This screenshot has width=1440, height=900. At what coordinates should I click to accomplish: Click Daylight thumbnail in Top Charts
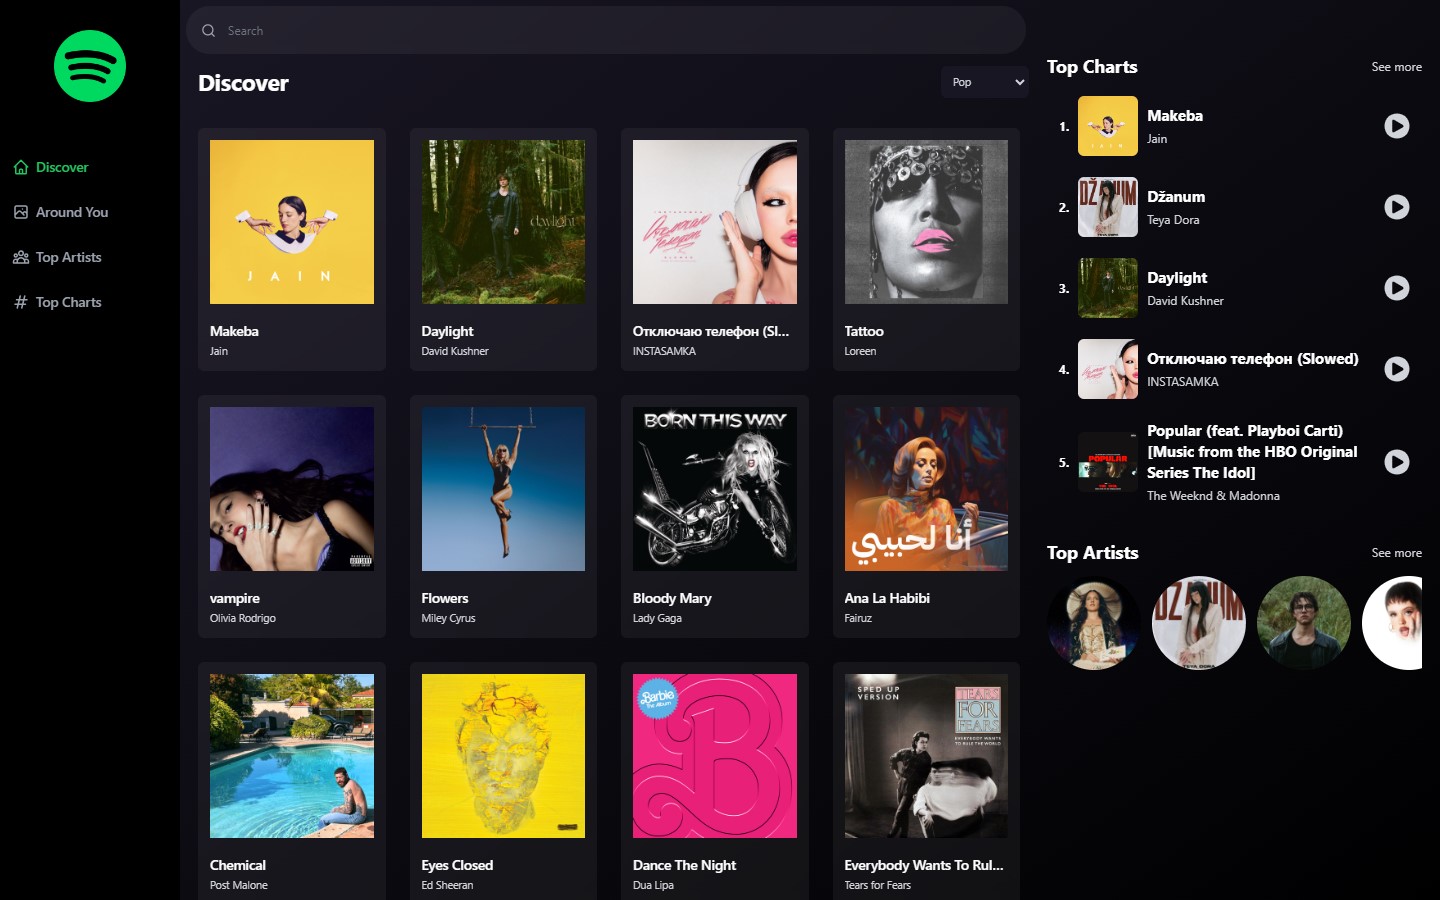pos(1108,288)
